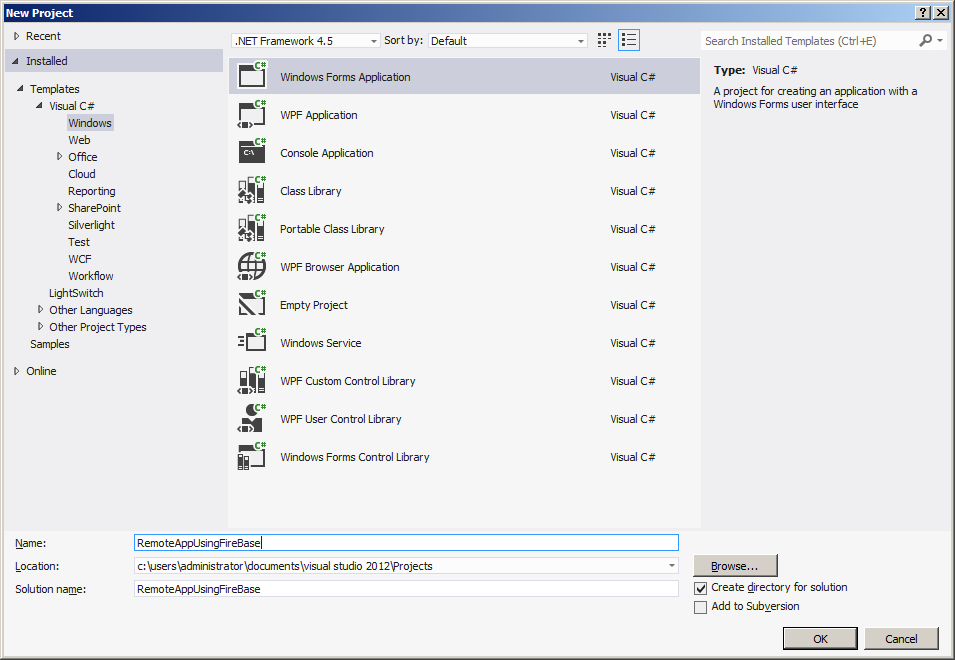
Task: Select "Console Application" template name
Action: click(x=326, y=153)
